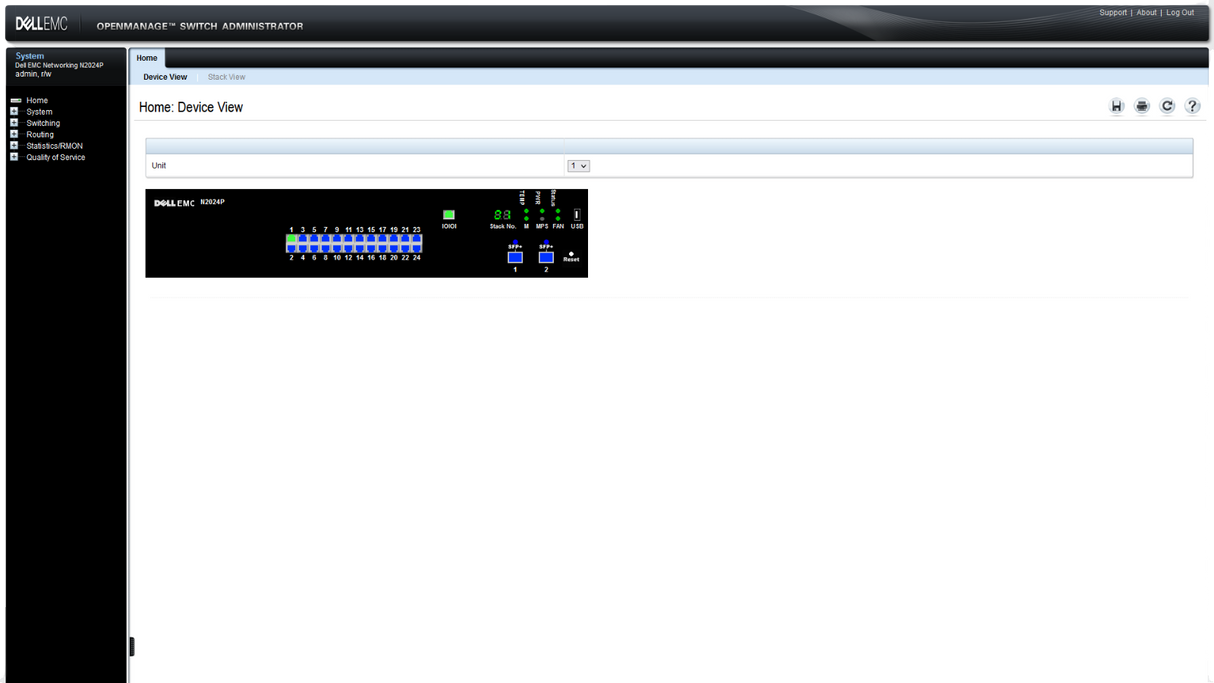Select Quality of Service in the tree
The image size is (1214, 683).
[55, 157]
